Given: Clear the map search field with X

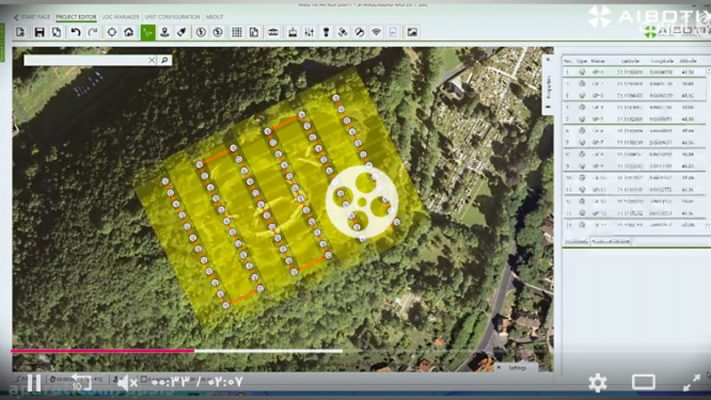Looking at the screenshot, I should pos(152,60).
